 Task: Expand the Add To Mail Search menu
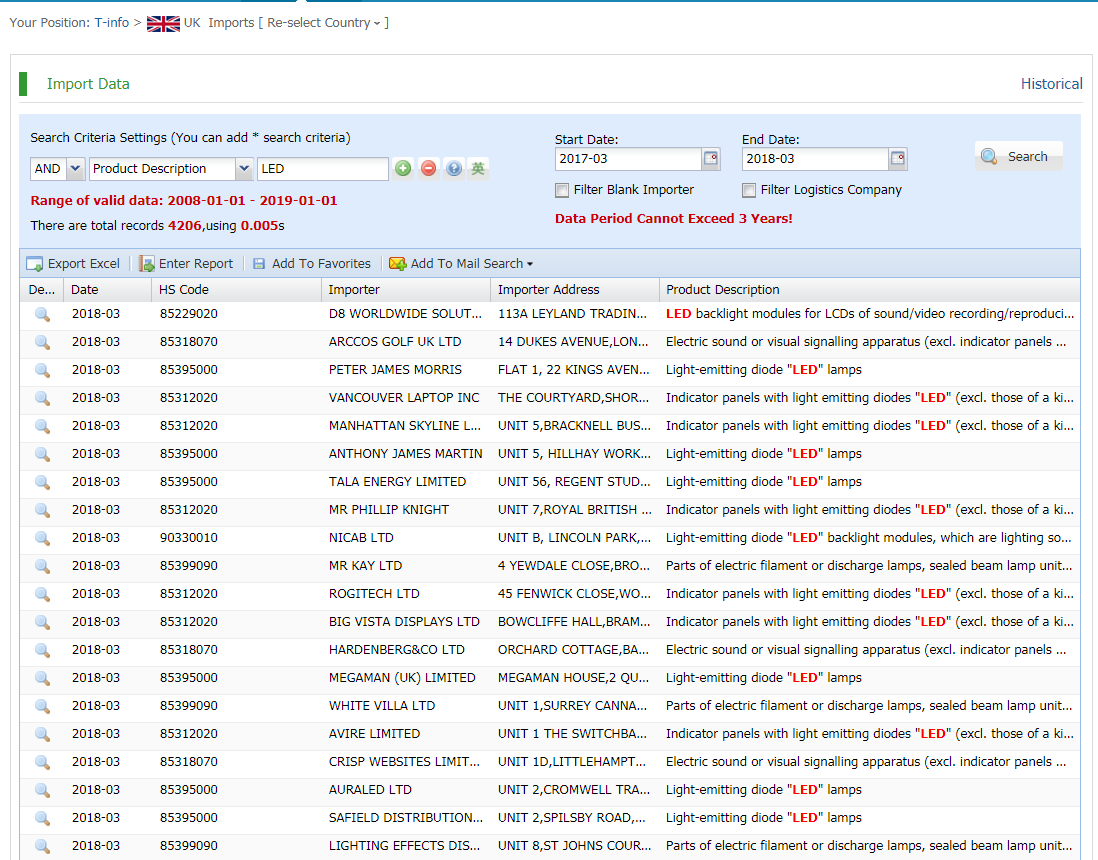pyautogui.click(x=461, y=264)
